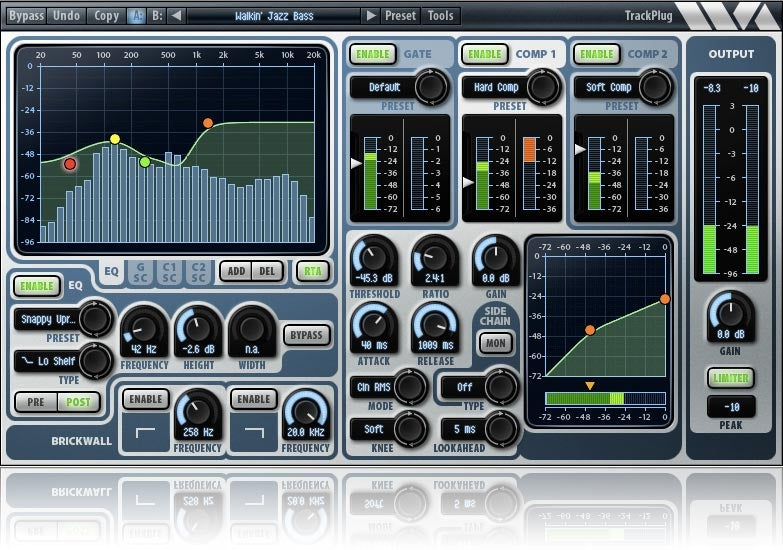
Task: Click the DEL band button
Action: (267, 271)
